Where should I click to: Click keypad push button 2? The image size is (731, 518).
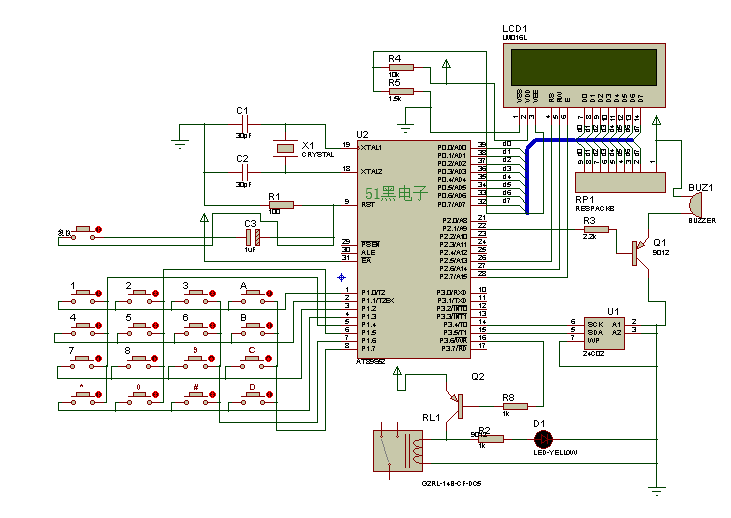point(141,297)
